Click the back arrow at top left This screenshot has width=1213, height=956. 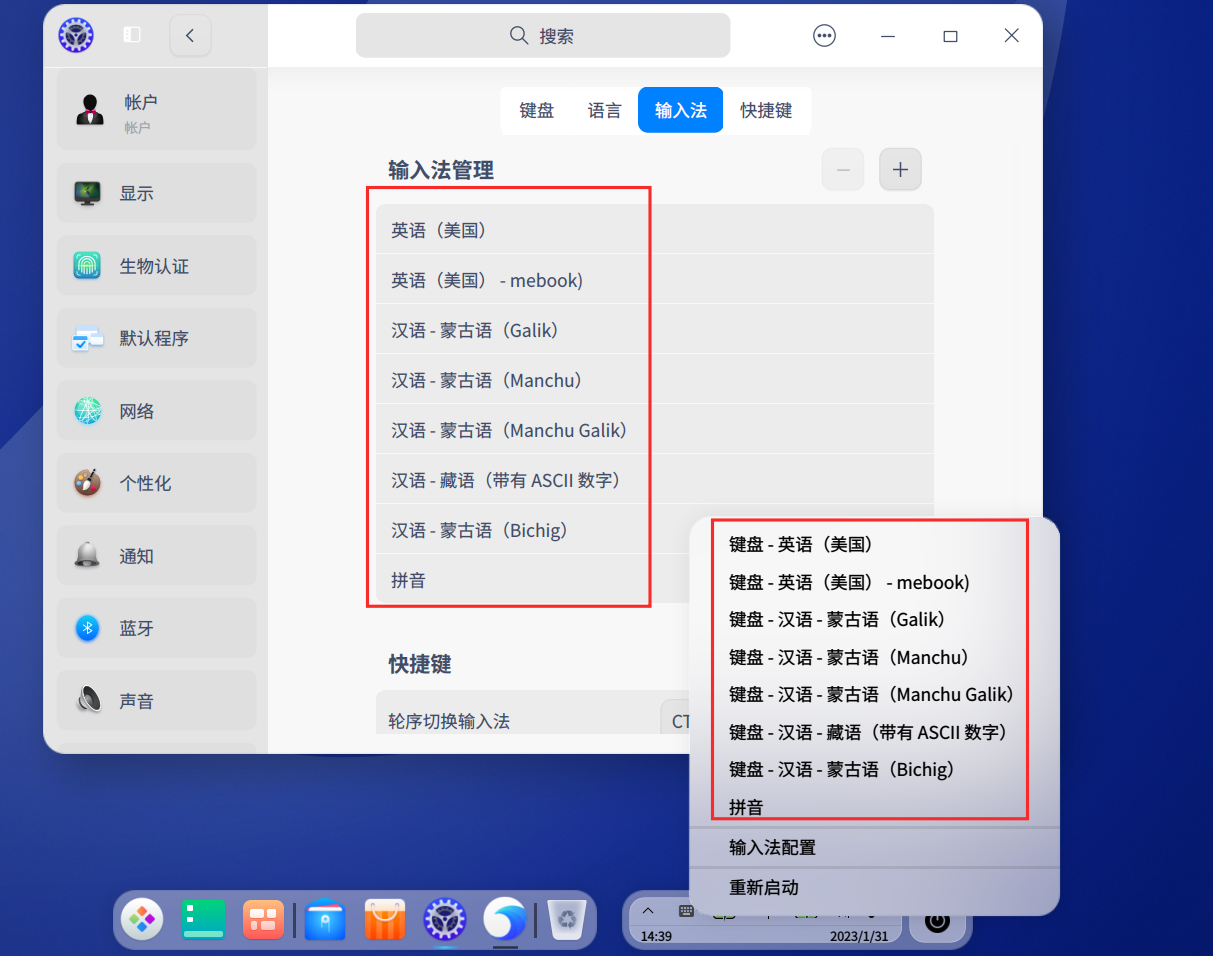[190, 35]
